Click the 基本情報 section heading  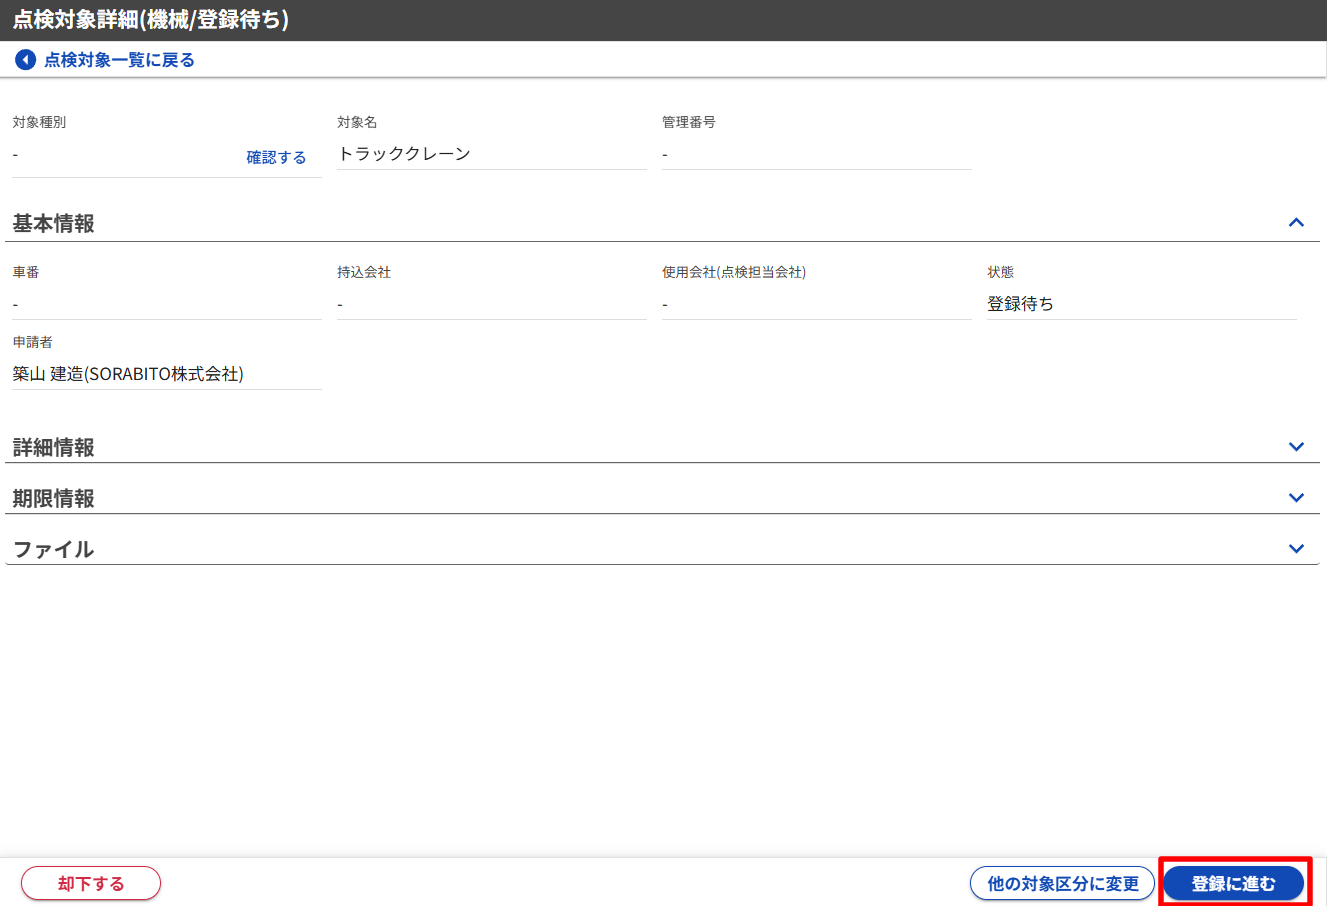(53, 224)
